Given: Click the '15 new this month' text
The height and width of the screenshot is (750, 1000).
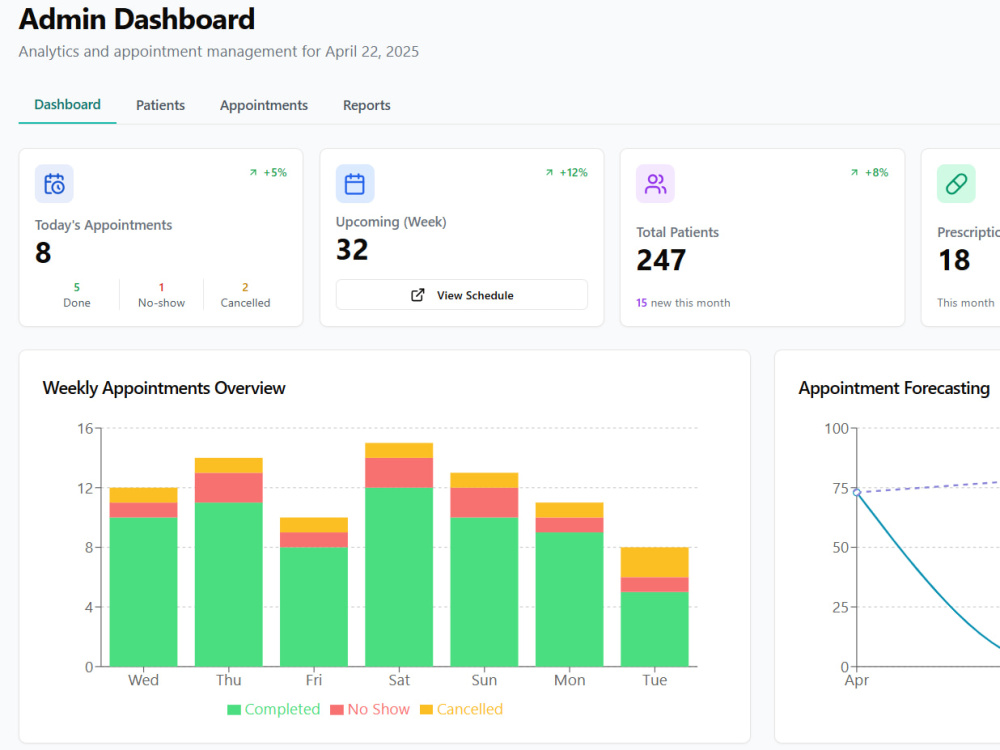Looking at the screenshot, I should click(683, 303).
